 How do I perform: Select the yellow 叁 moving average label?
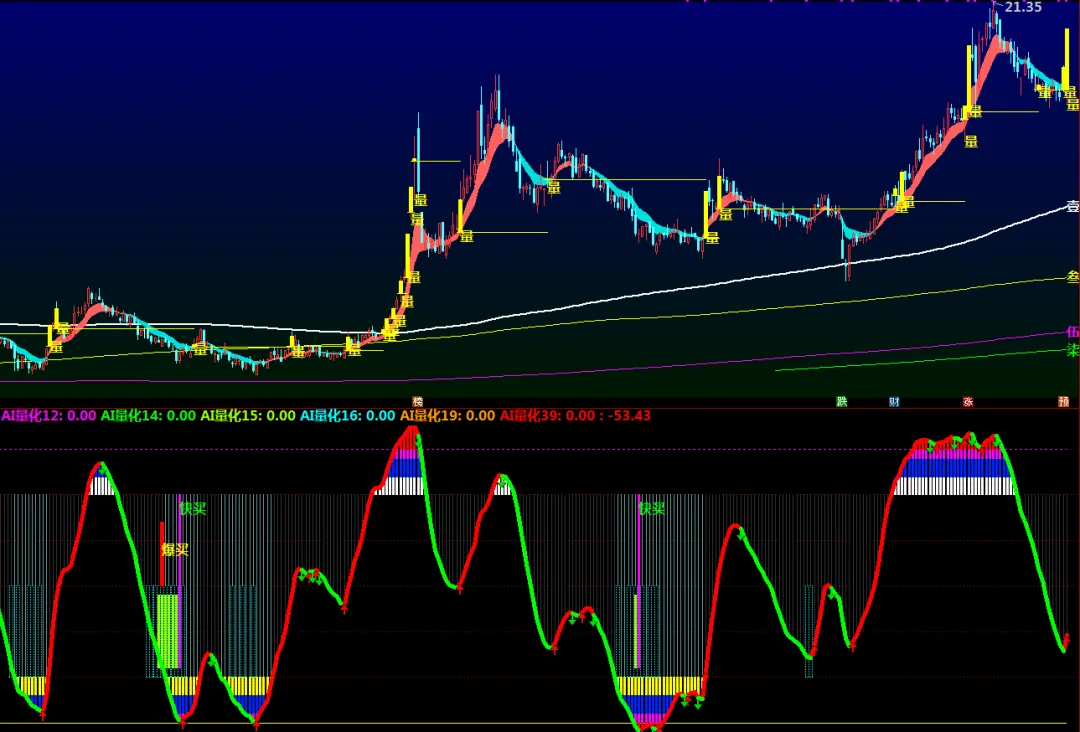pos(1073,277)
